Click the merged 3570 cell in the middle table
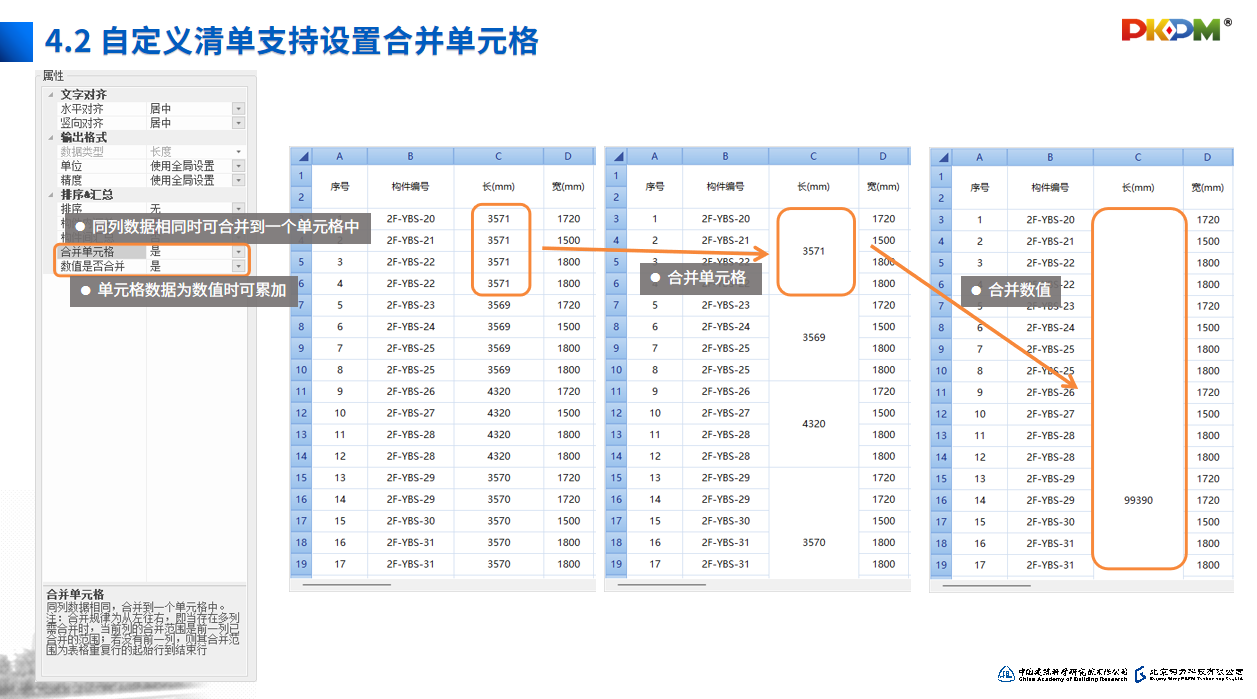Screen dimensions: 1257x699 coord(814,521)
